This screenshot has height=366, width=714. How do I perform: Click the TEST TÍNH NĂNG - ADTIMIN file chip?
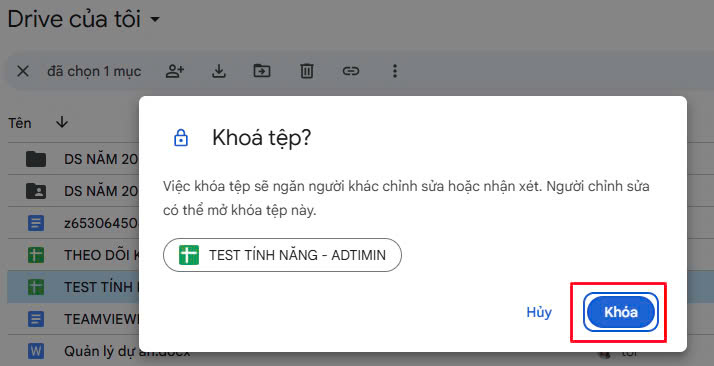(282, 255)
